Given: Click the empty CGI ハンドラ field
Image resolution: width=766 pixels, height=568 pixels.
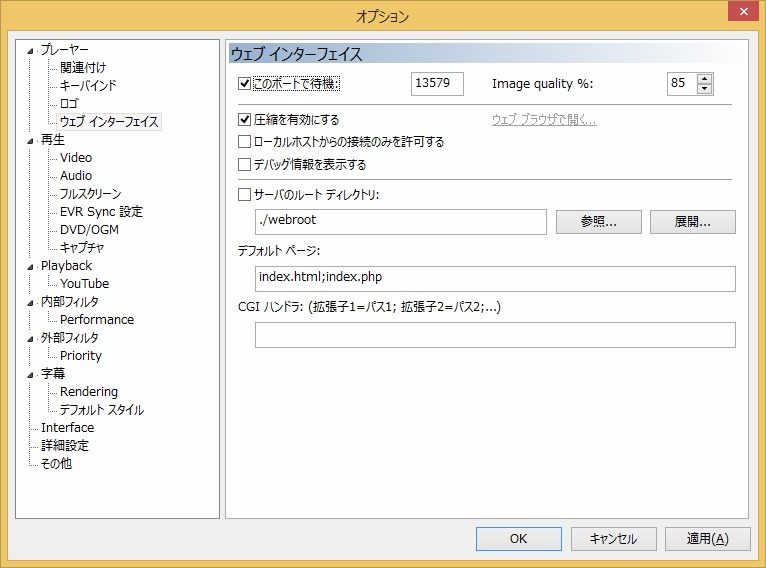Looking at the screenshot, I should pos(495,335).
